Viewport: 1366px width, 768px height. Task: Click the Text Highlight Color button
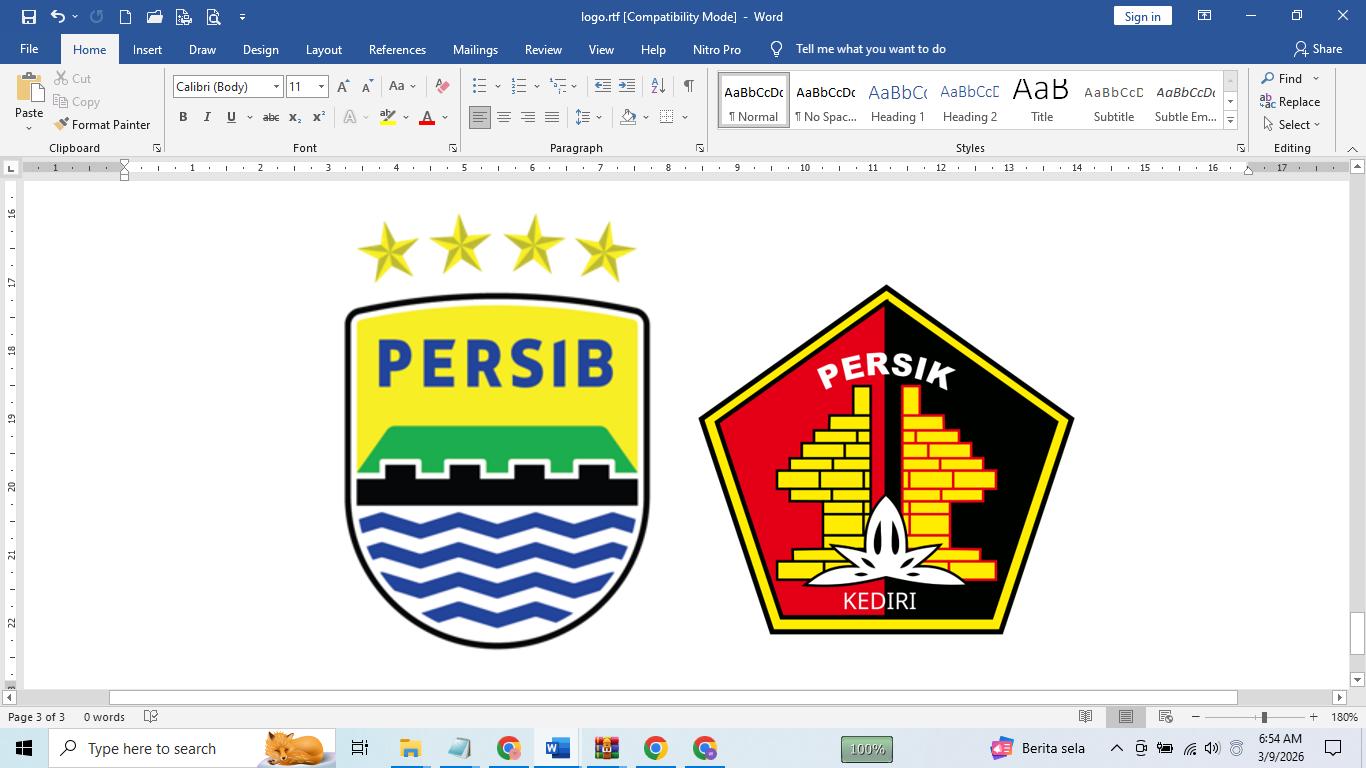click(388, 117)
